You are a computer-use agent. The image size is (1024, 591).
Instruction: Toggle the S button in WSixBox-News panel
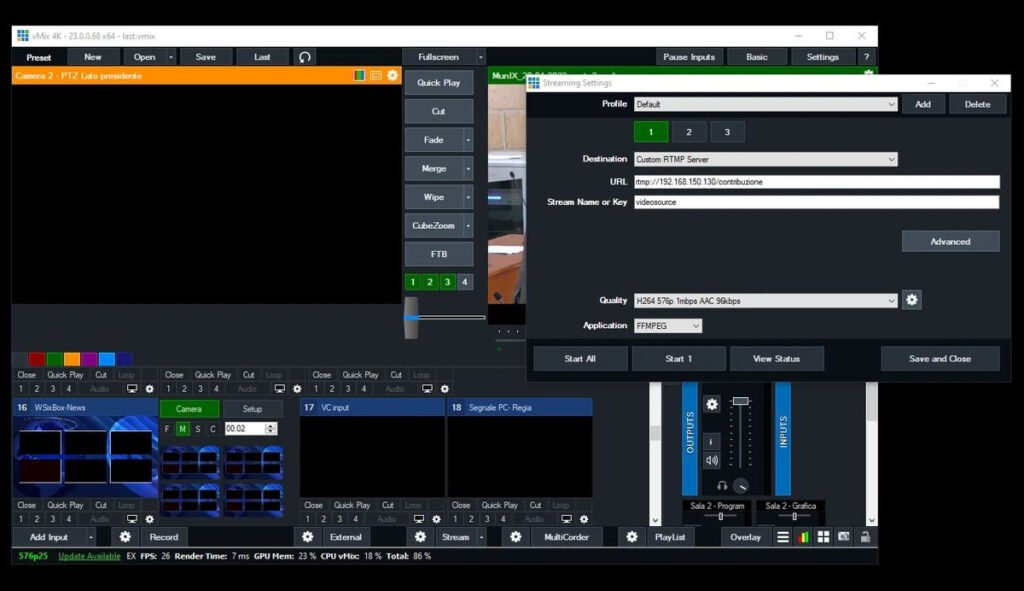(x=198, y=429)
